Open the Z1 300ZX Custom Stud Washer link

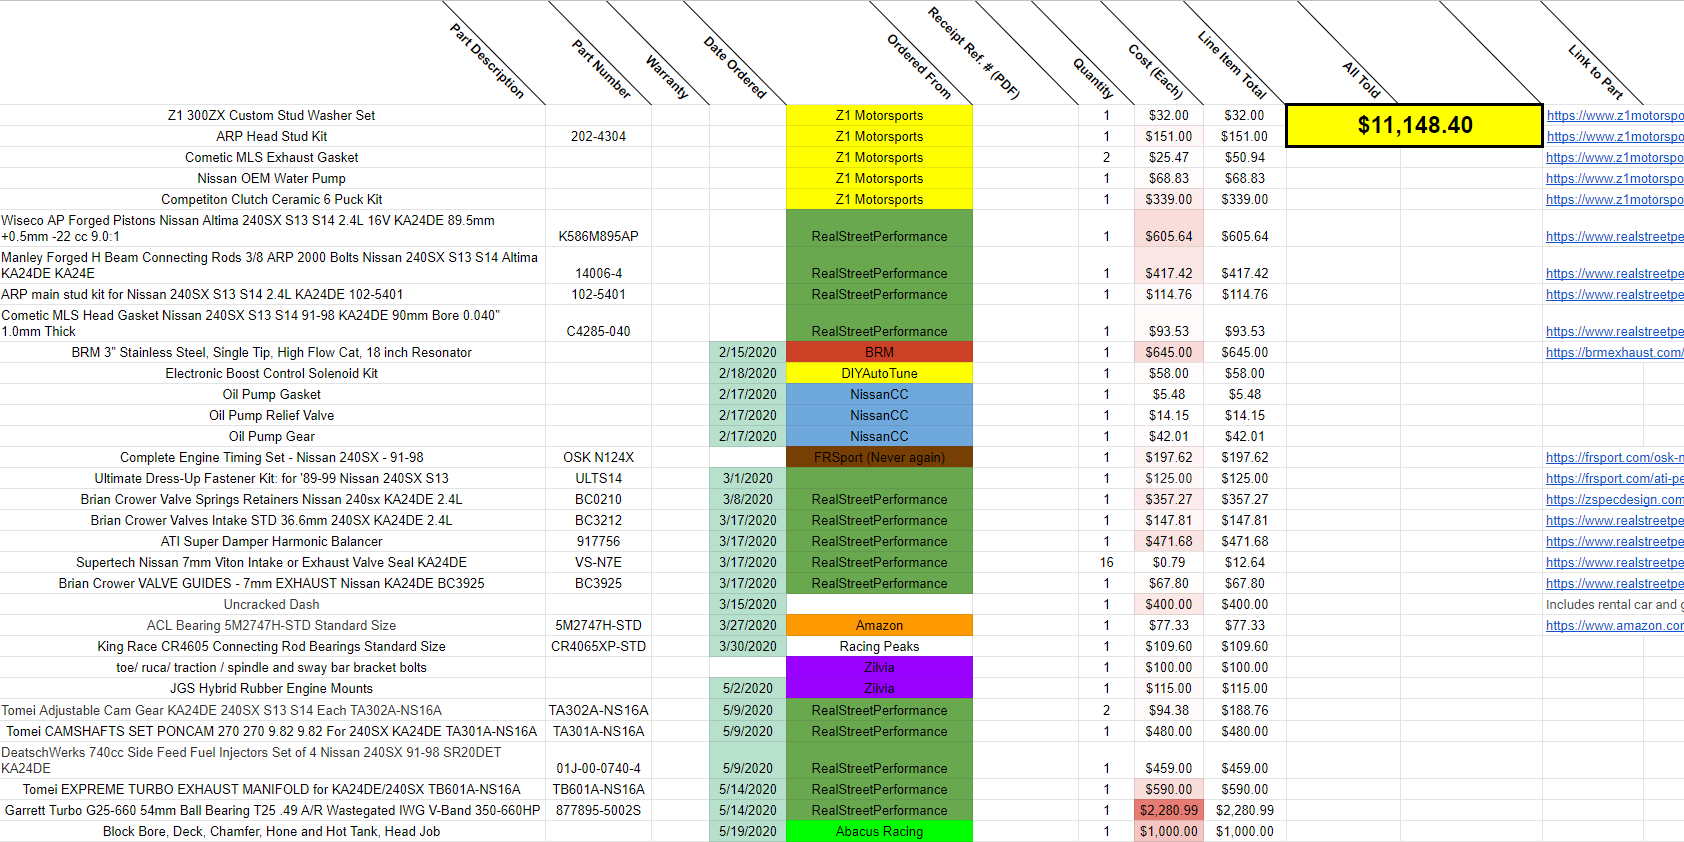pyautogui.click(x=1614, y=116)
